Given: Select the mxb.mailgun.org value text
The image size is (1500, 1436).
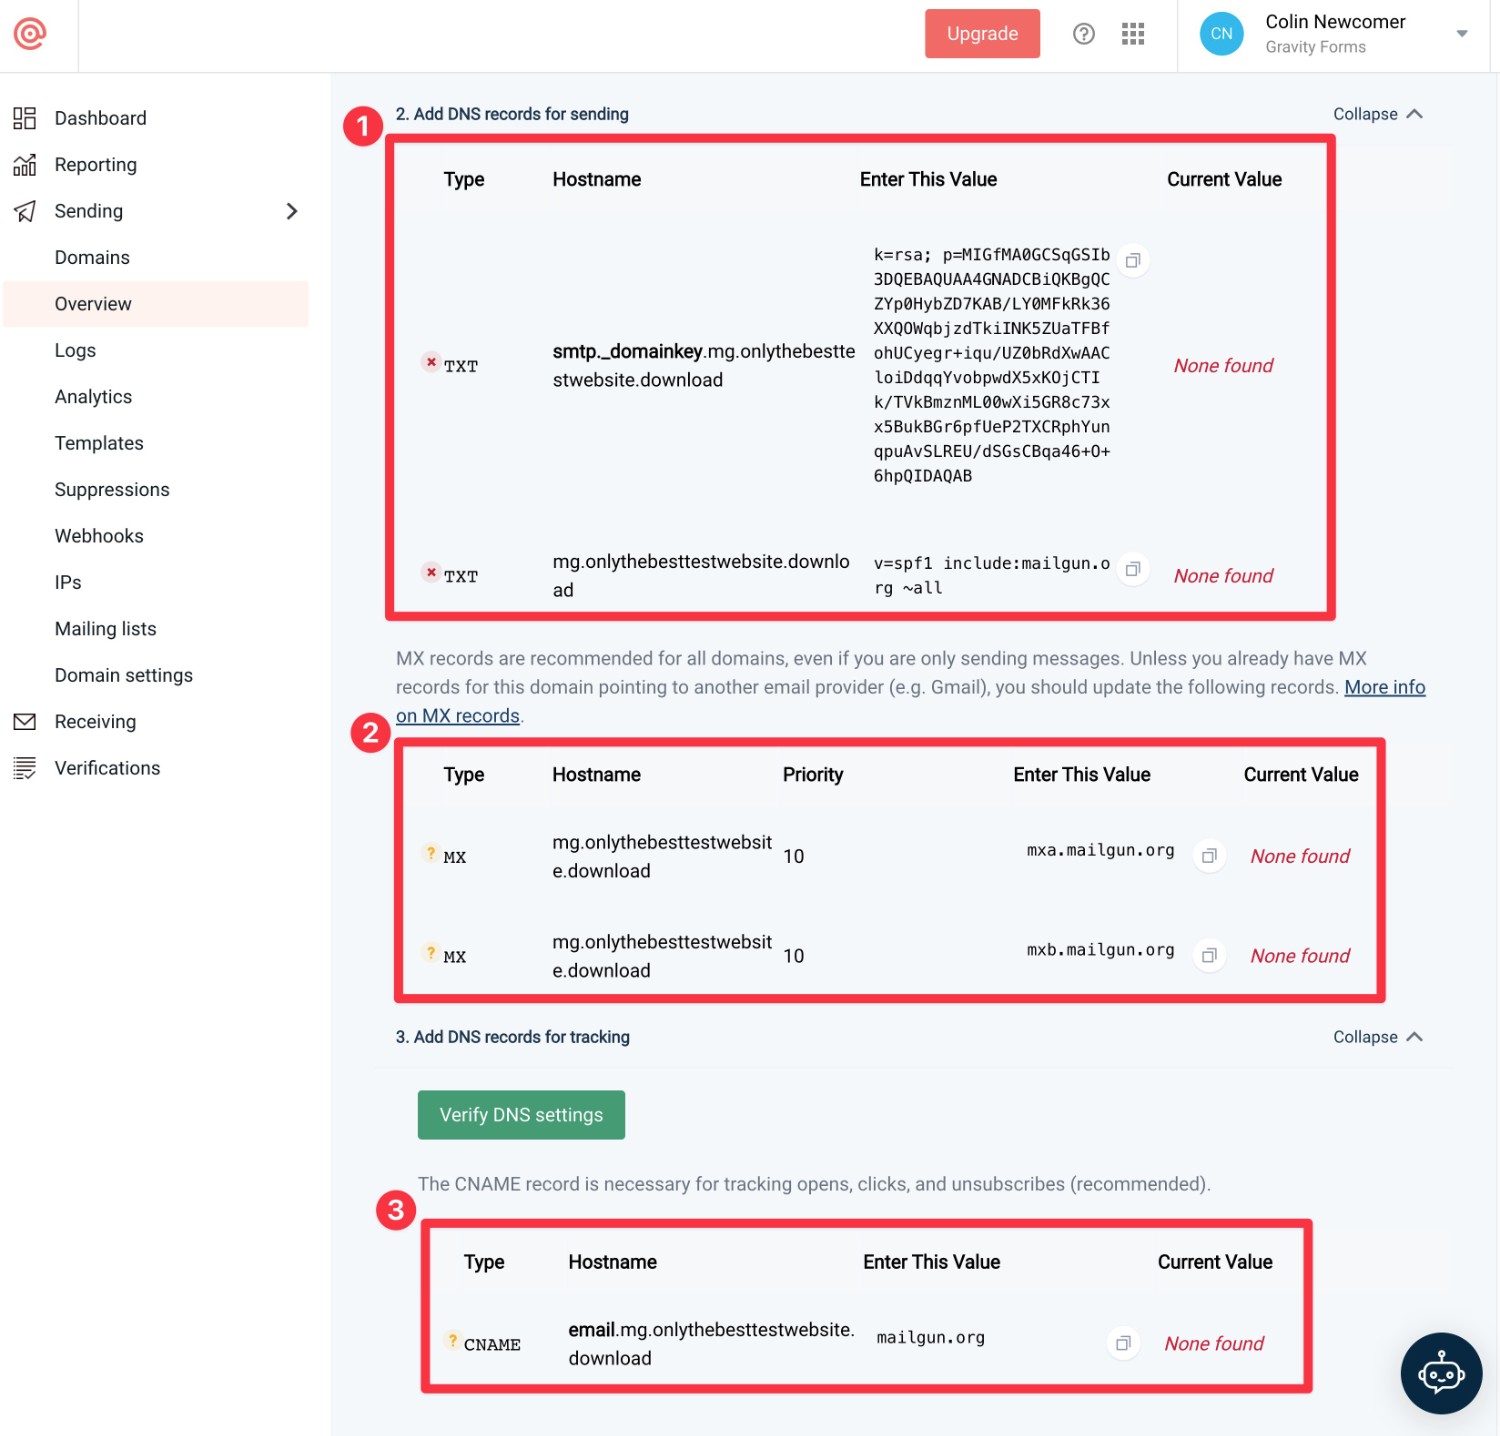Looking at the screenshot, I should tap(1100, 950).
